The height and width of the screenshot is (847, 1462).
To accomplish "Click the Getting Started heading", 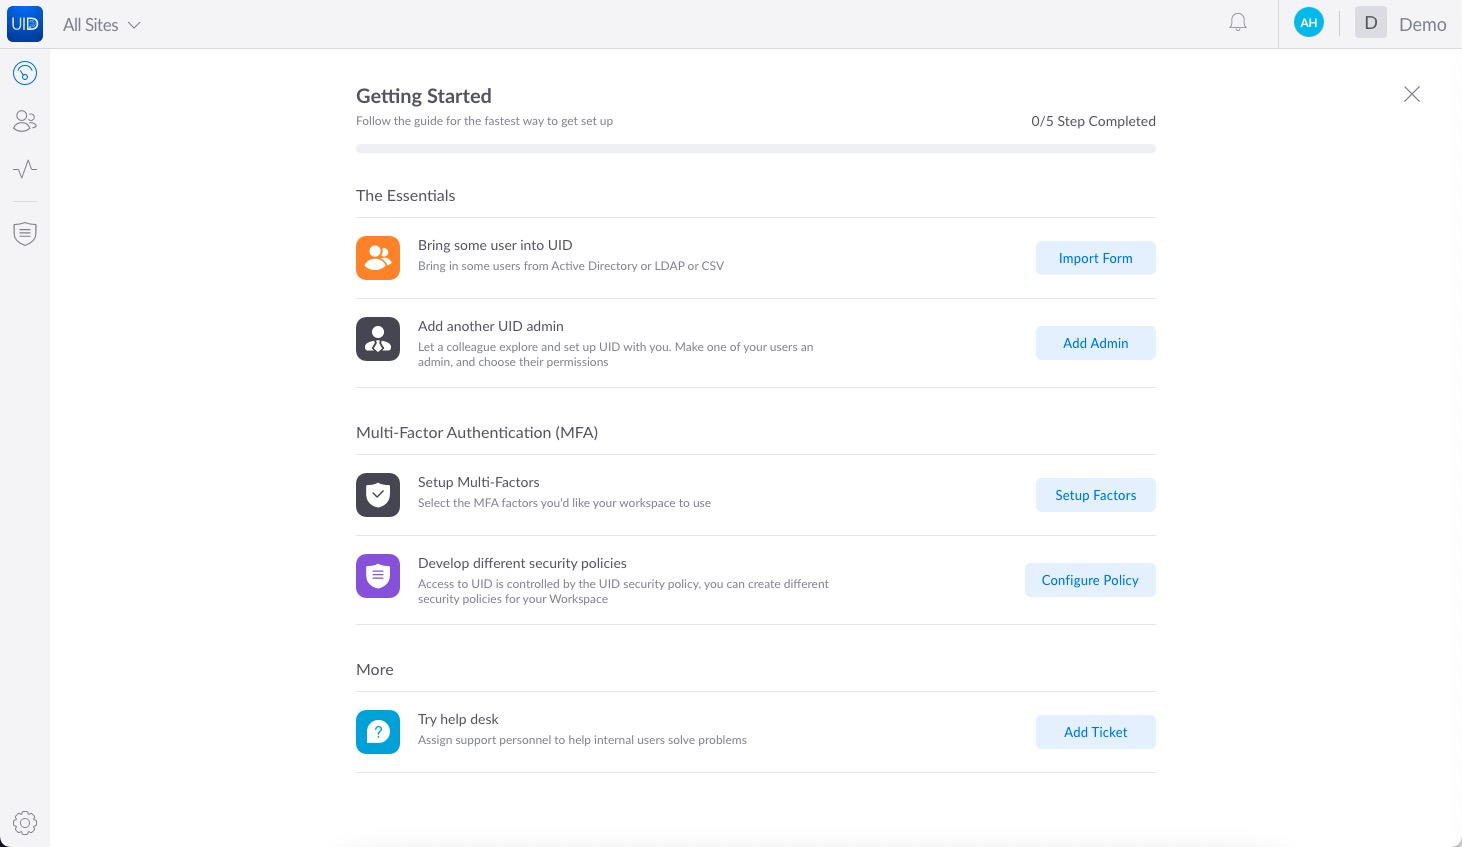I will [x=424, y=96].
